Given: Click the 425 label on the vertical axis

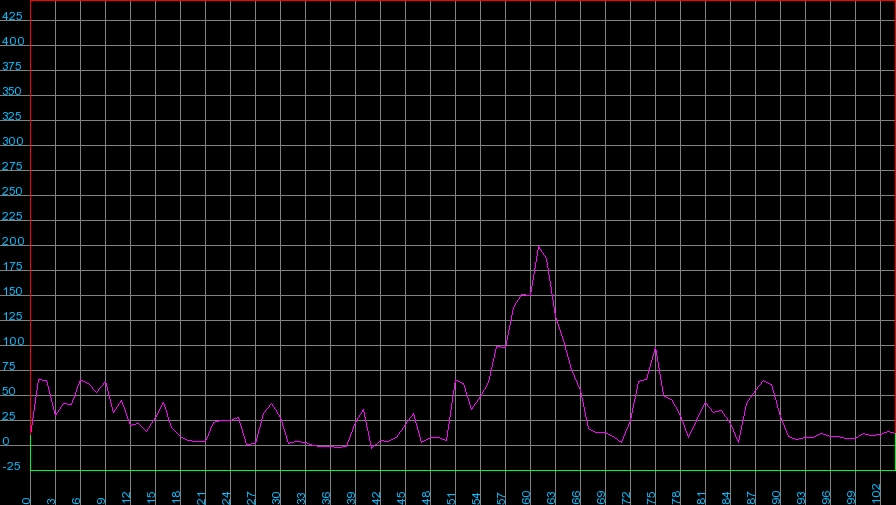Looking at the screenshot, I should (x=12, y=17).
